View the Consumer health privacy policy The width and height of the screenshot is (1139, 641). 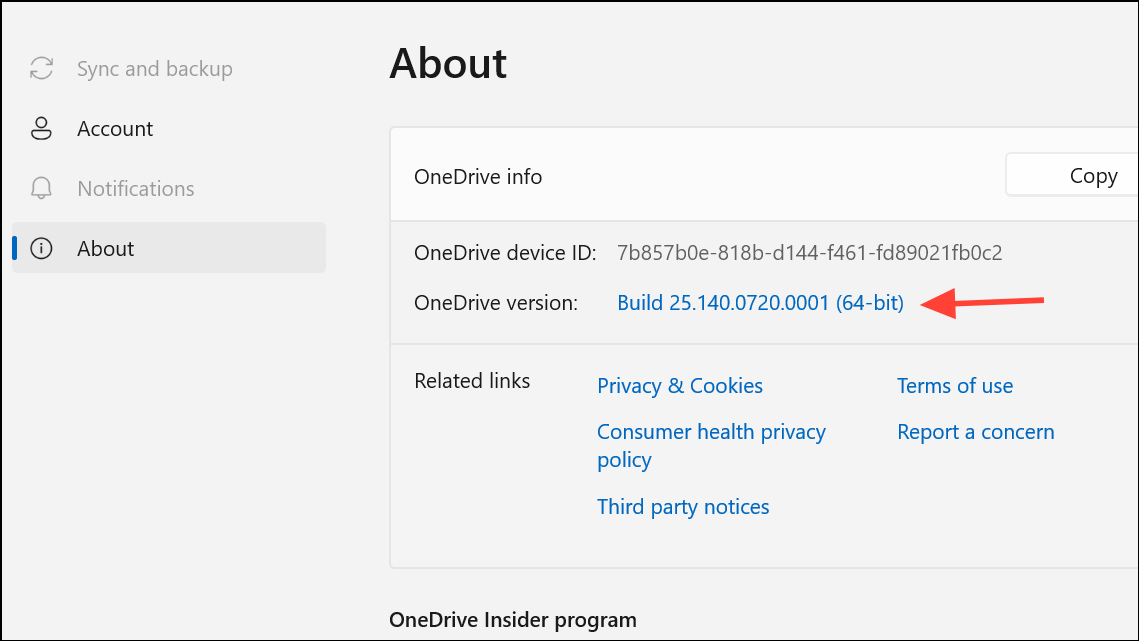[710, 445]
